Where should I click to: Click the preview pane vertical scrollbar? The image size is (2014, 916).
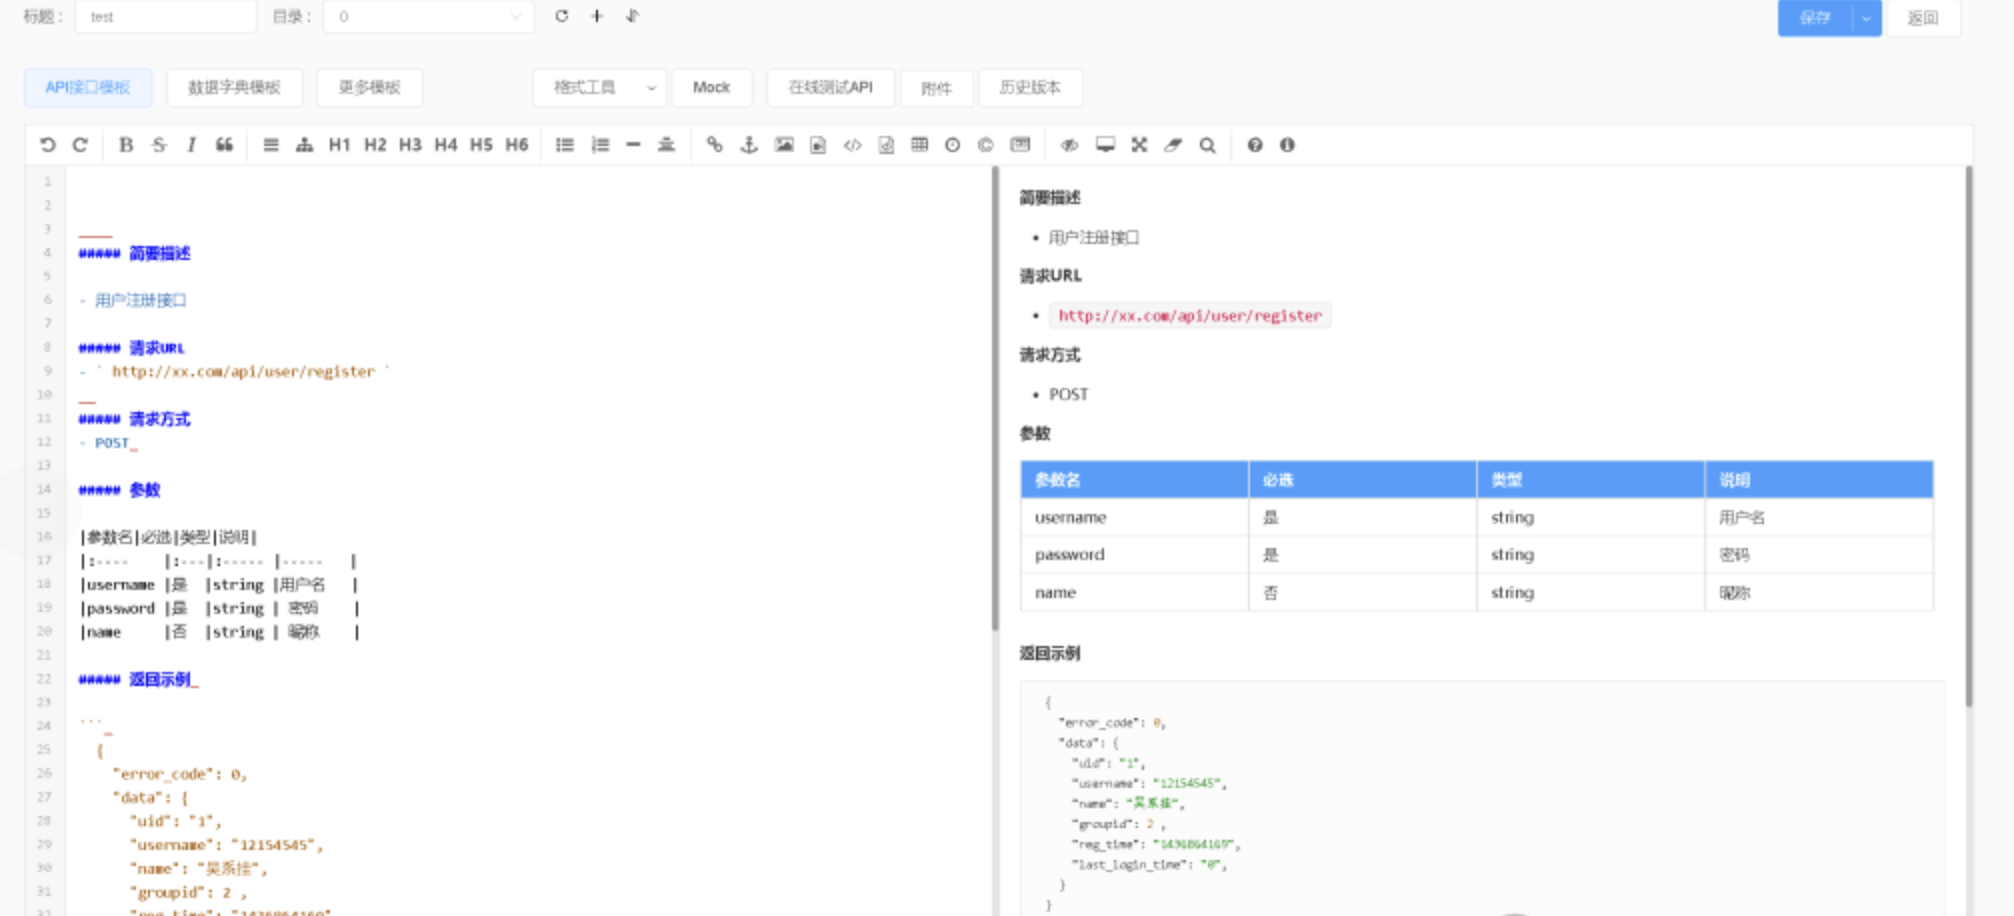coord(1969,437)
